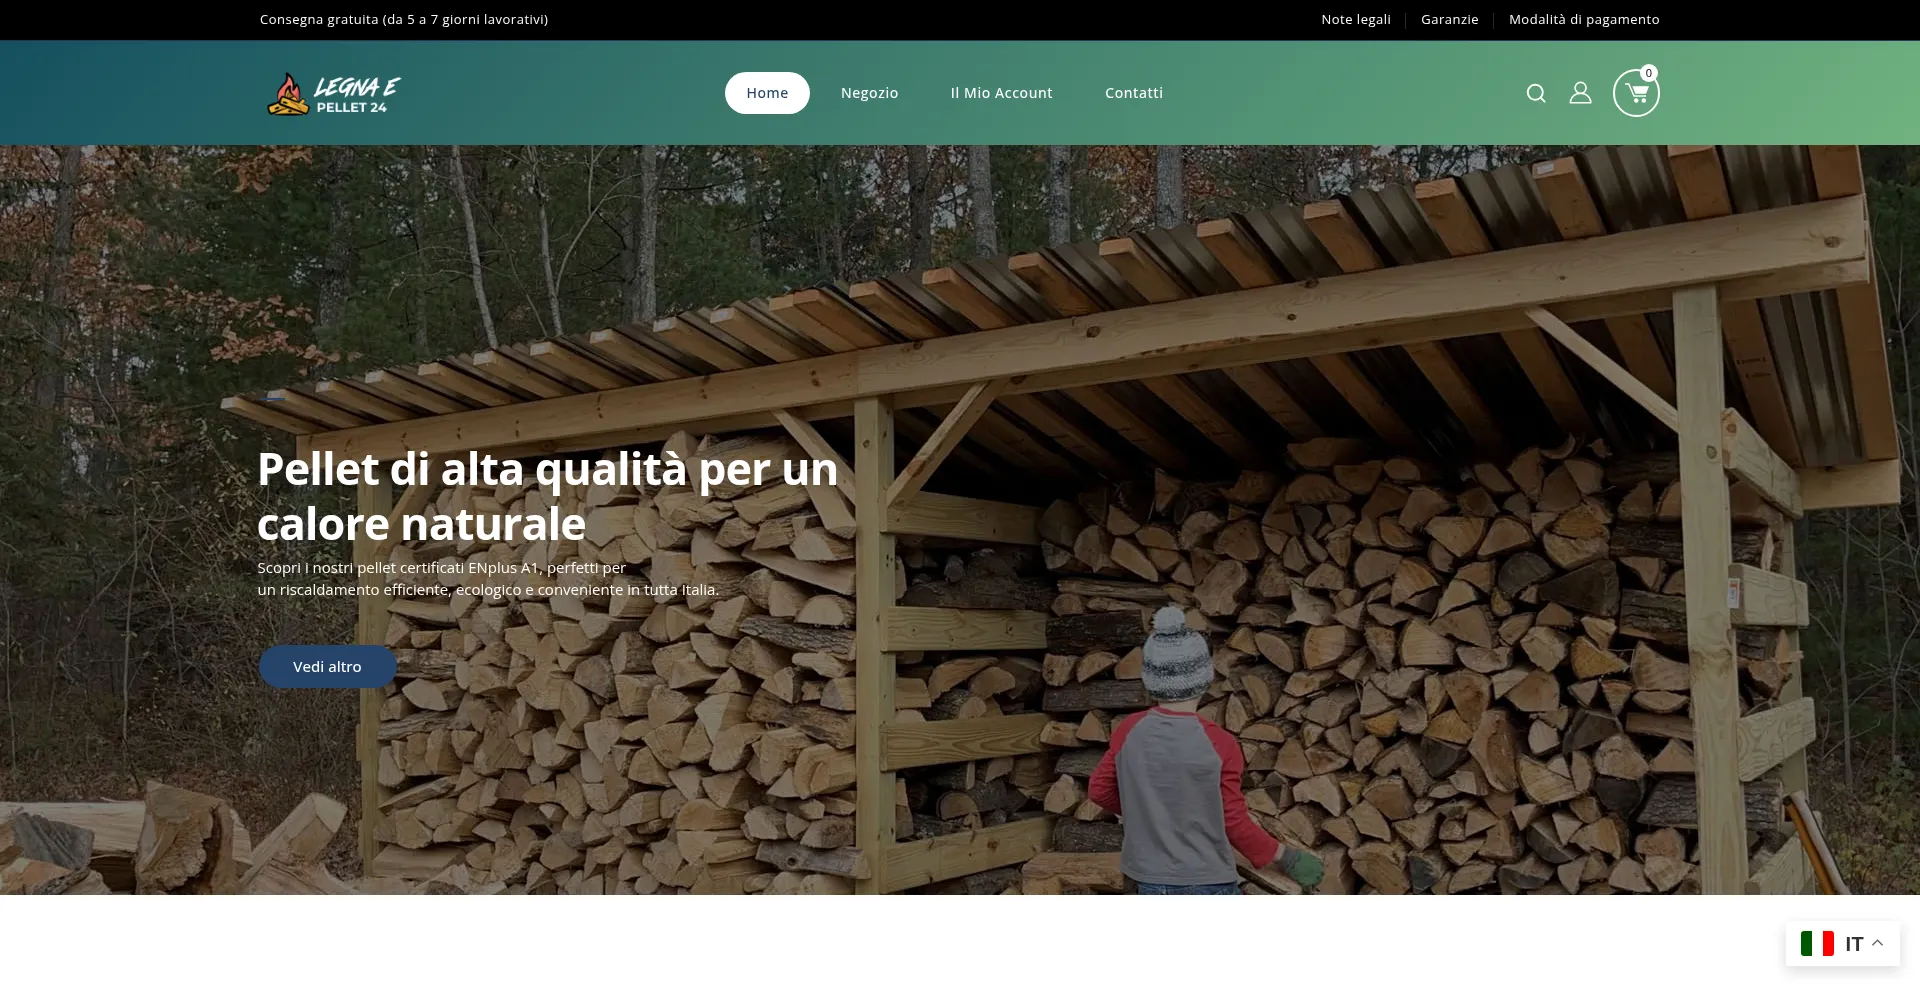Viewport: 1920px width, 993px height.
Task: Navigate to the Contatti page
Action: click(1133, 93)
